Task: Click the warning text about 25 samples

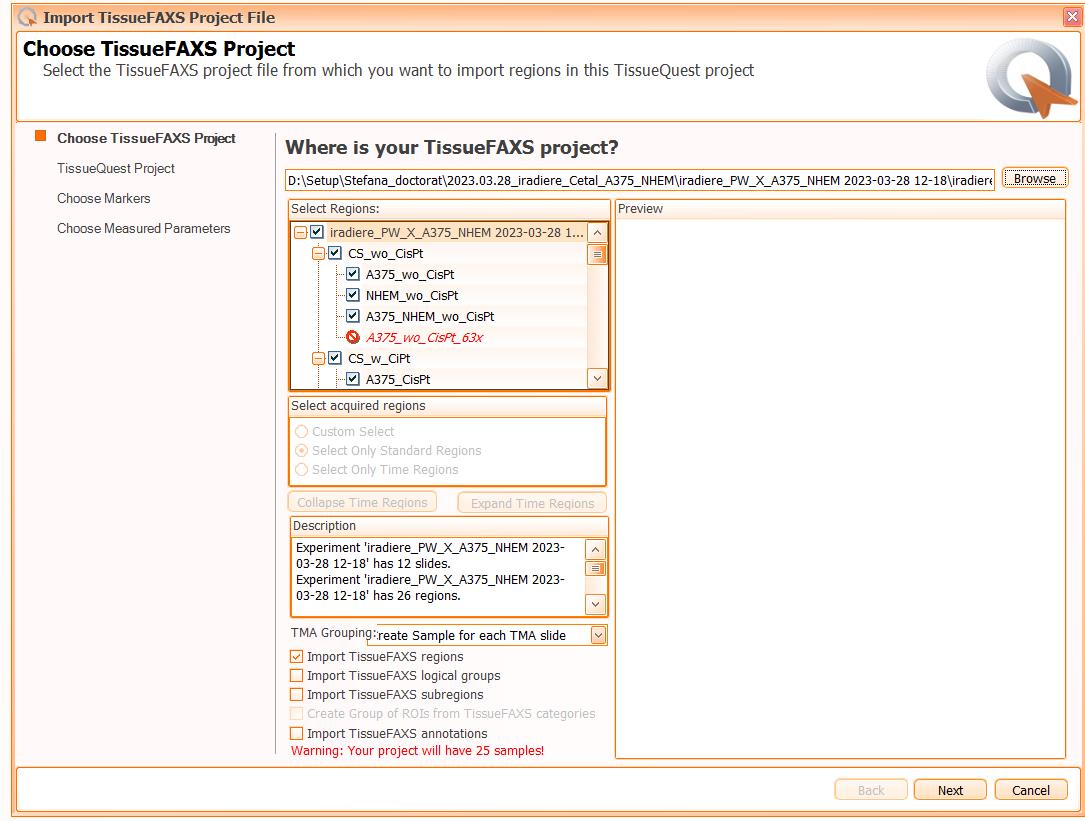Action: 417,750
